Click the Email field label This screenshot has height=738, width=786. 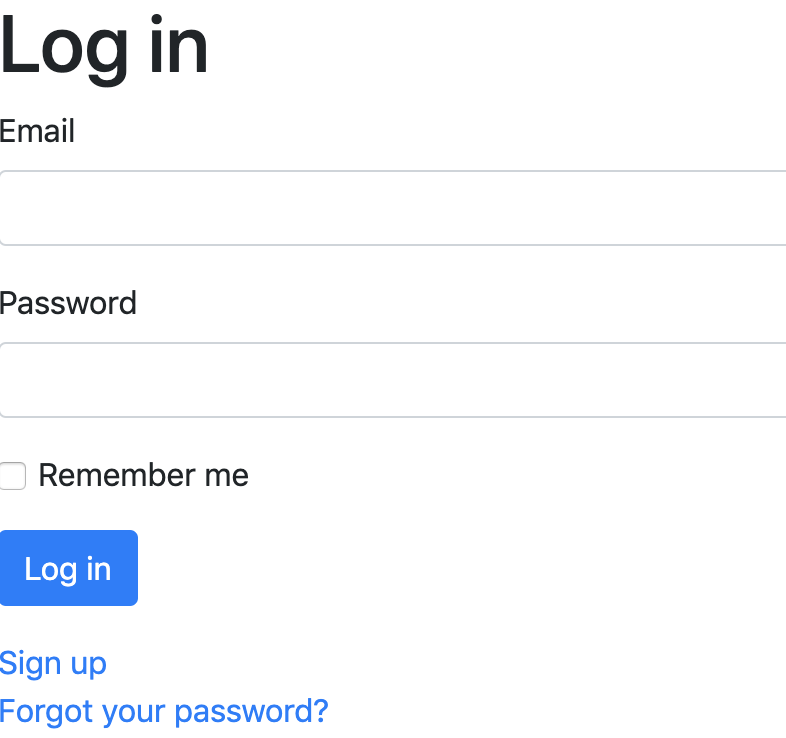click(38, 131)
